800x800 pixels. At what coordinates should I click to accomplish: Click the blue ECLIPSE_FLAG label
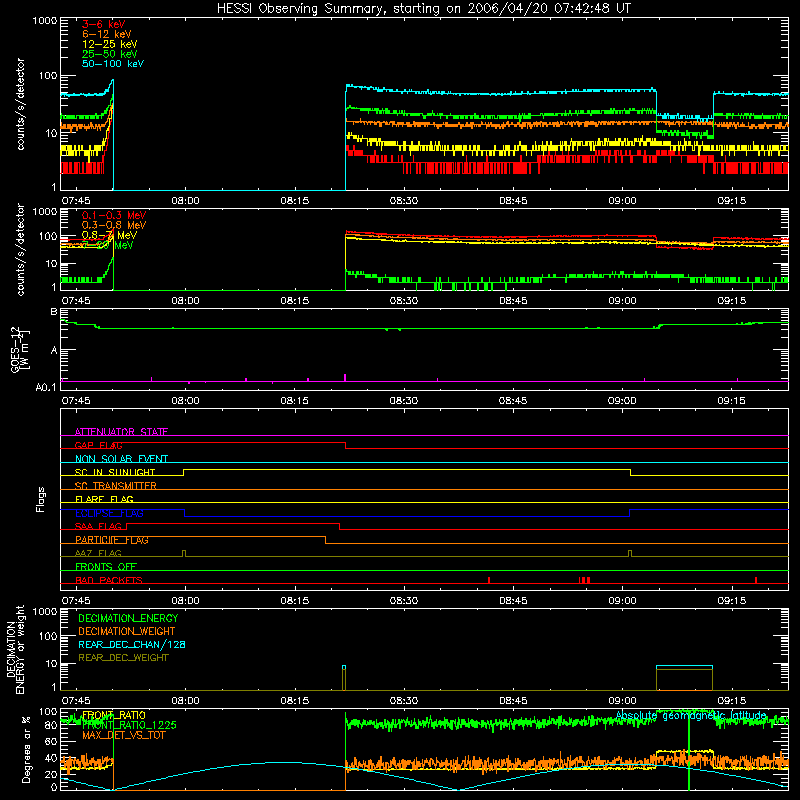[x=109, y=513]
